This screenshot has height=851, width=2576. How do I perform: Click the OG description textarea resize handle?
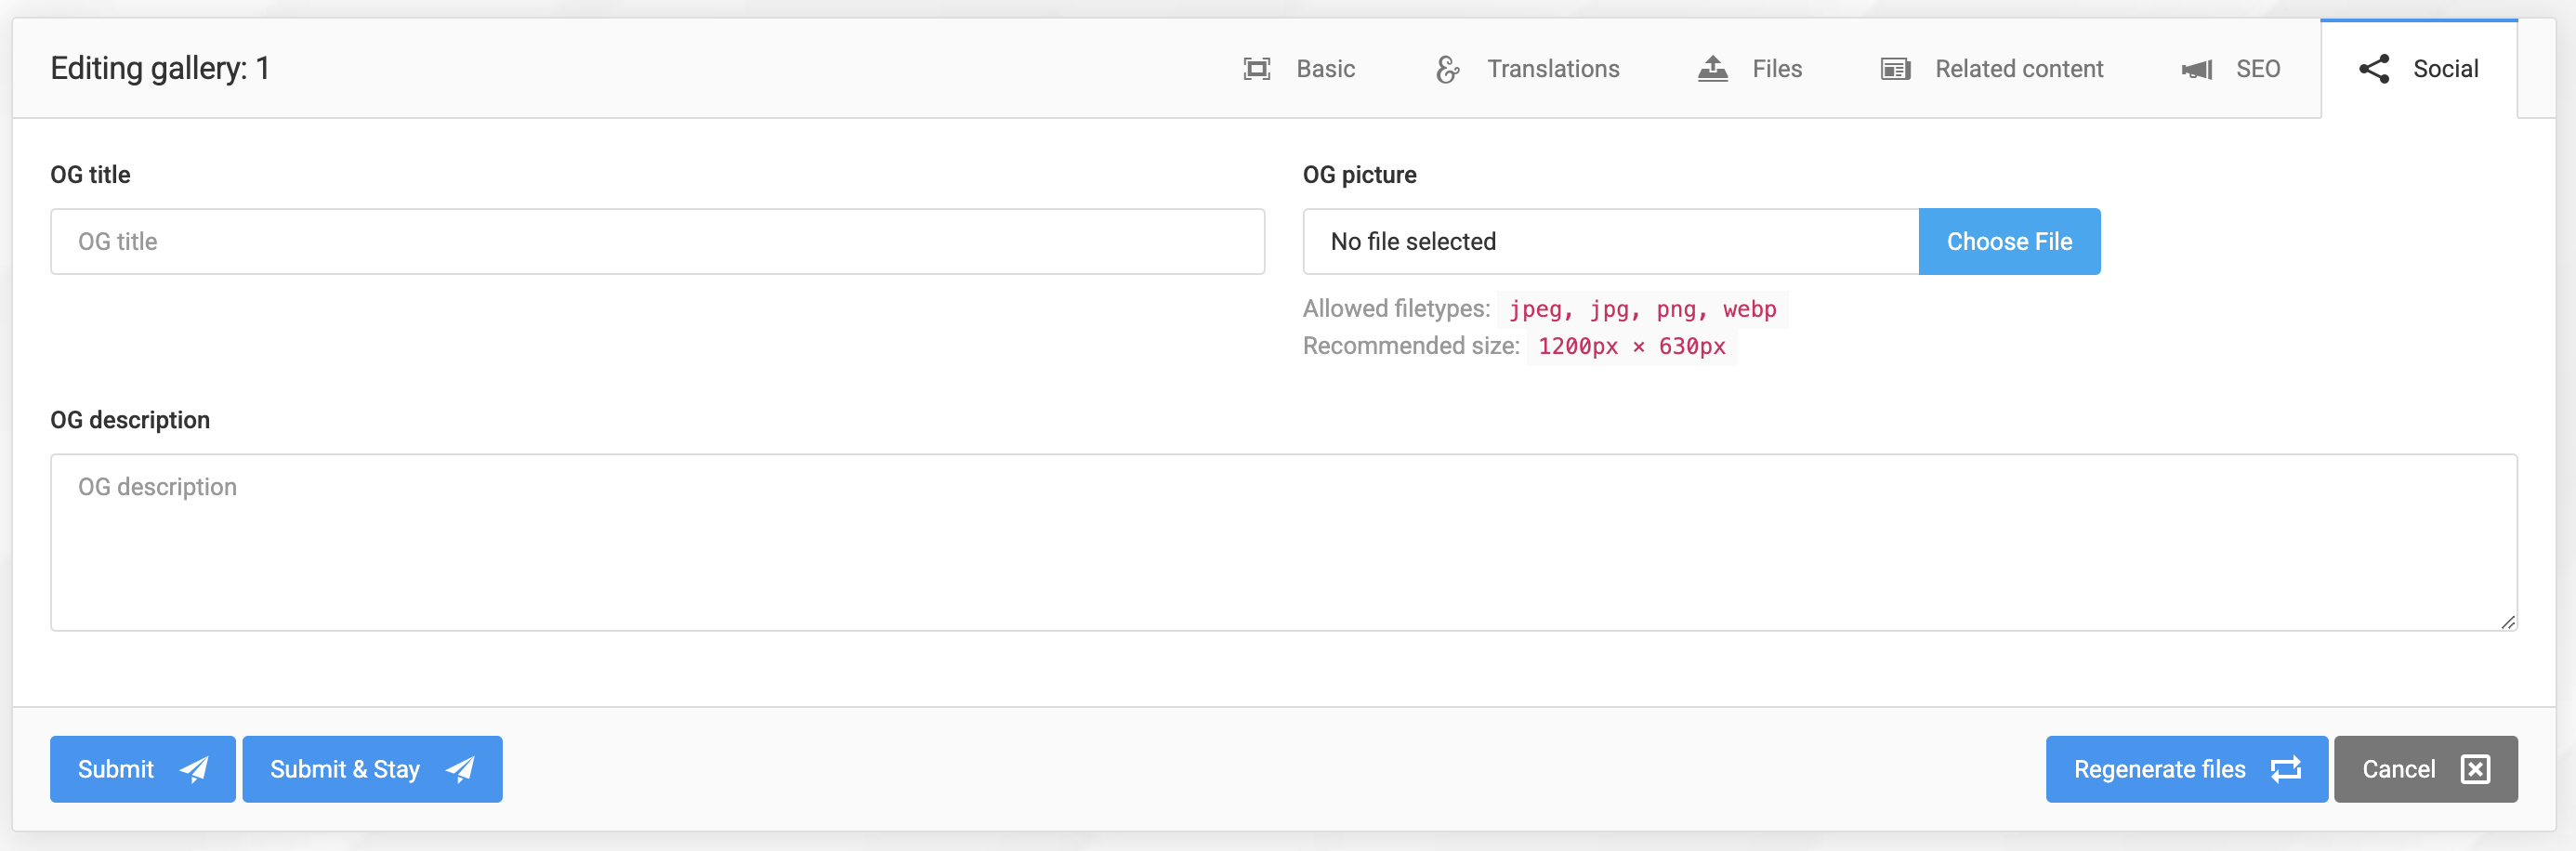tap(2507, 622)
